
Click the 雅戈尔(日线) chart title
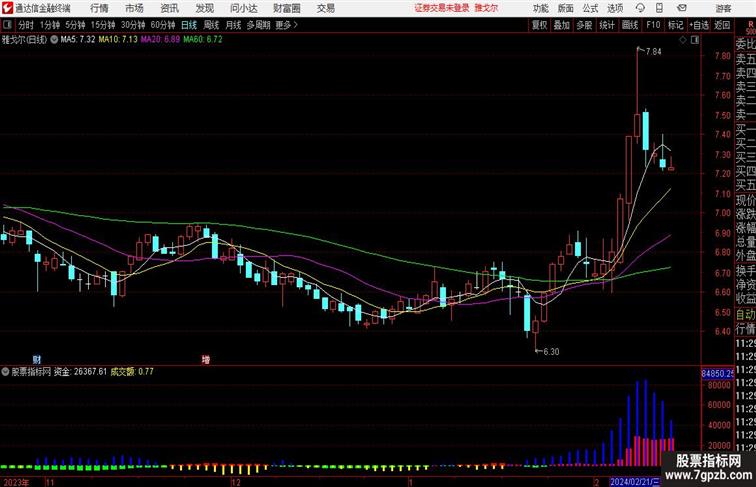point(24,40)
